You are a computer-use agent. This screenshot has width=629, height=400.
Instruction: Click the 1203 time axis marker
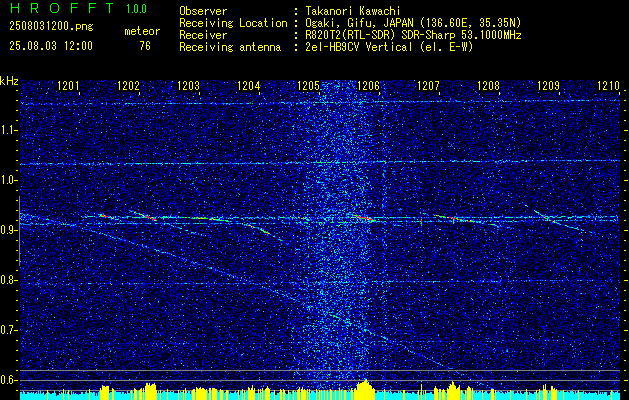(188, 85)
